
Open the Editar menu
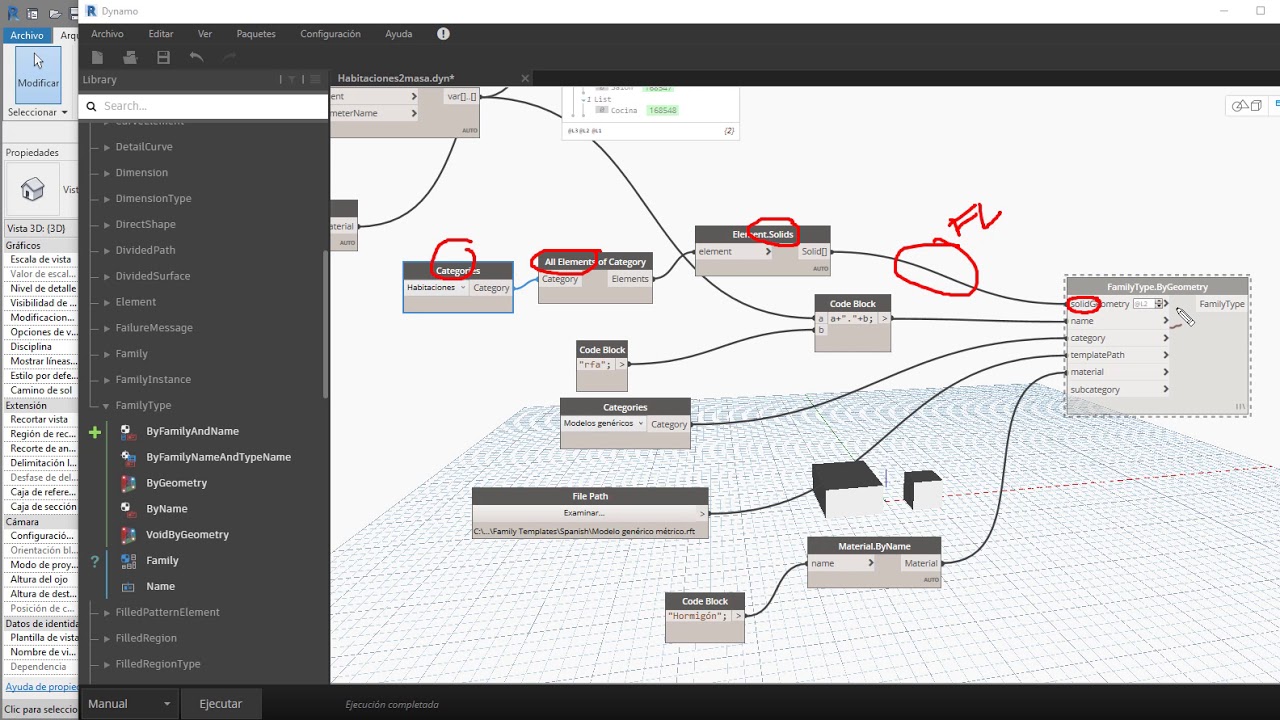pyautogui.click(x=161, y=34)
